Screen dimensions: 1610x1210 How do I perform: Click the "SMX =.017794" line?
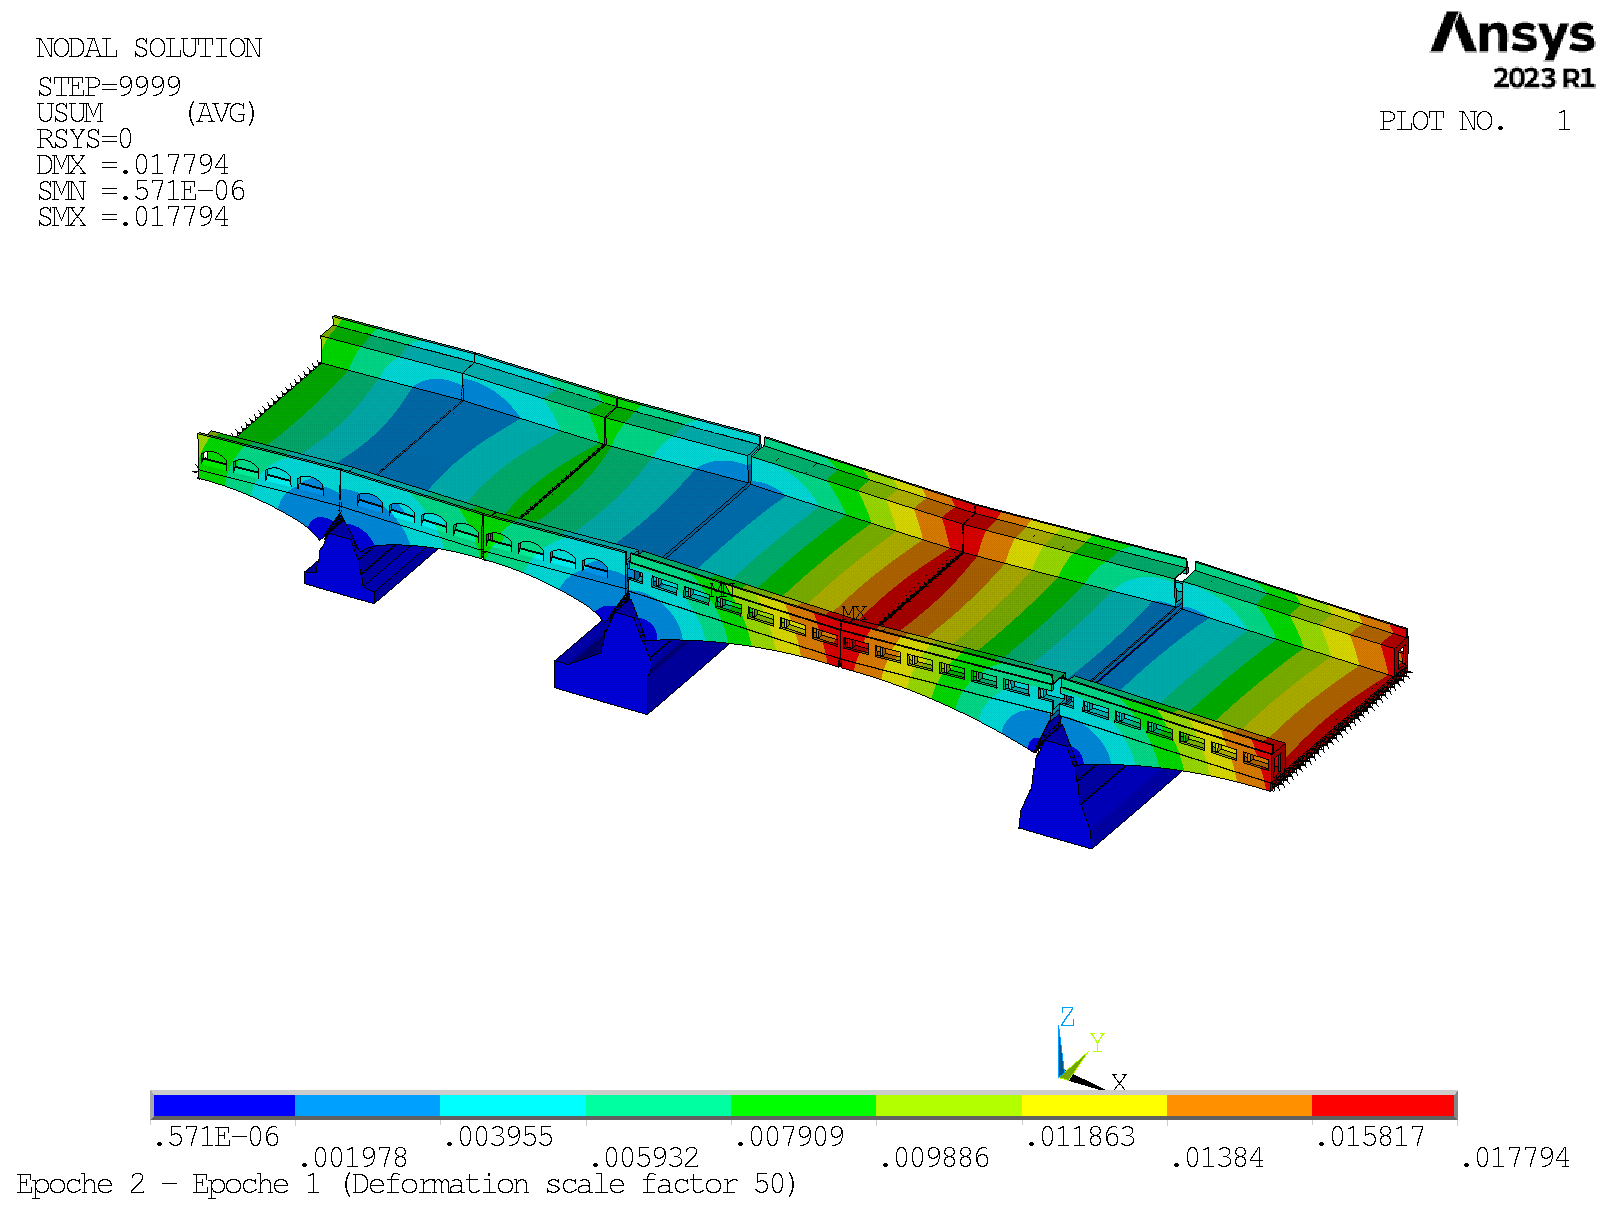[132, 217]
